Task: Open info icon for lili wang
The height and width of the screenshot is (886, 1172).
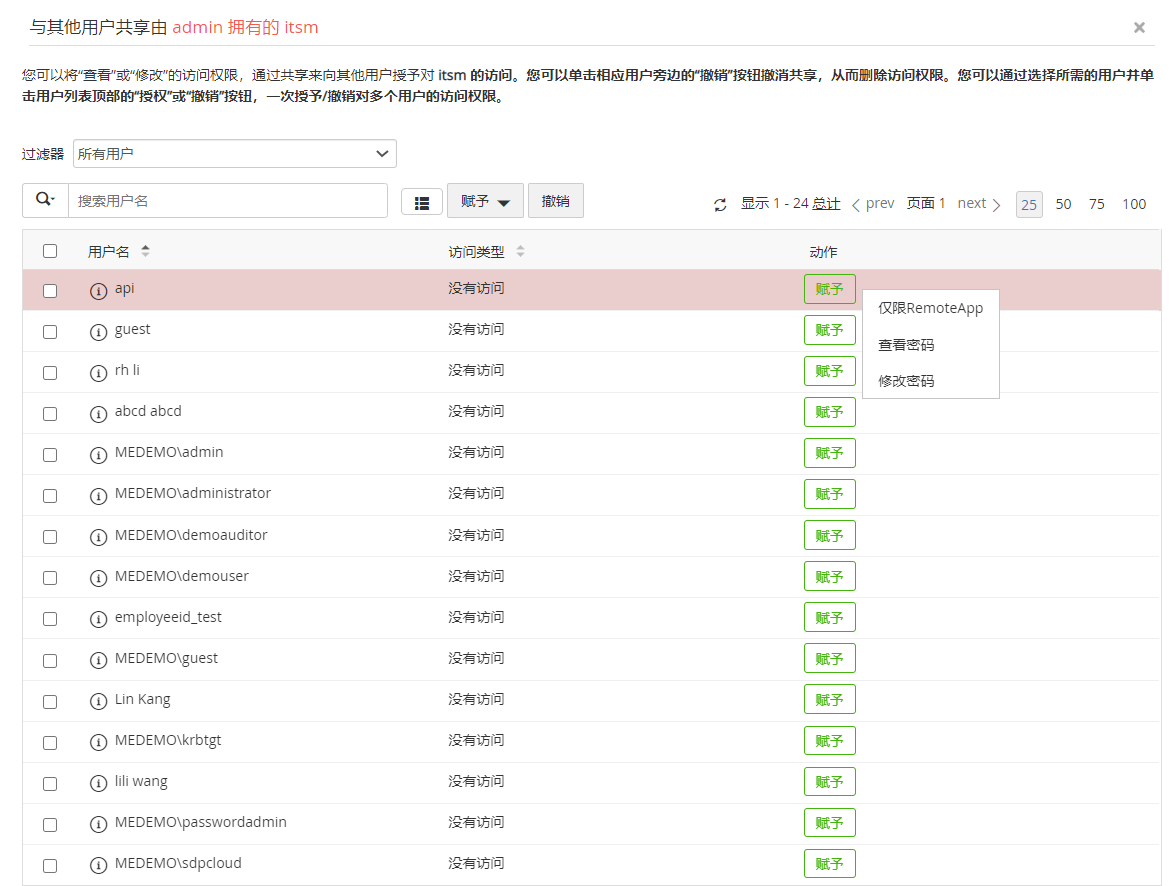Action: click(x=98, y=784)
